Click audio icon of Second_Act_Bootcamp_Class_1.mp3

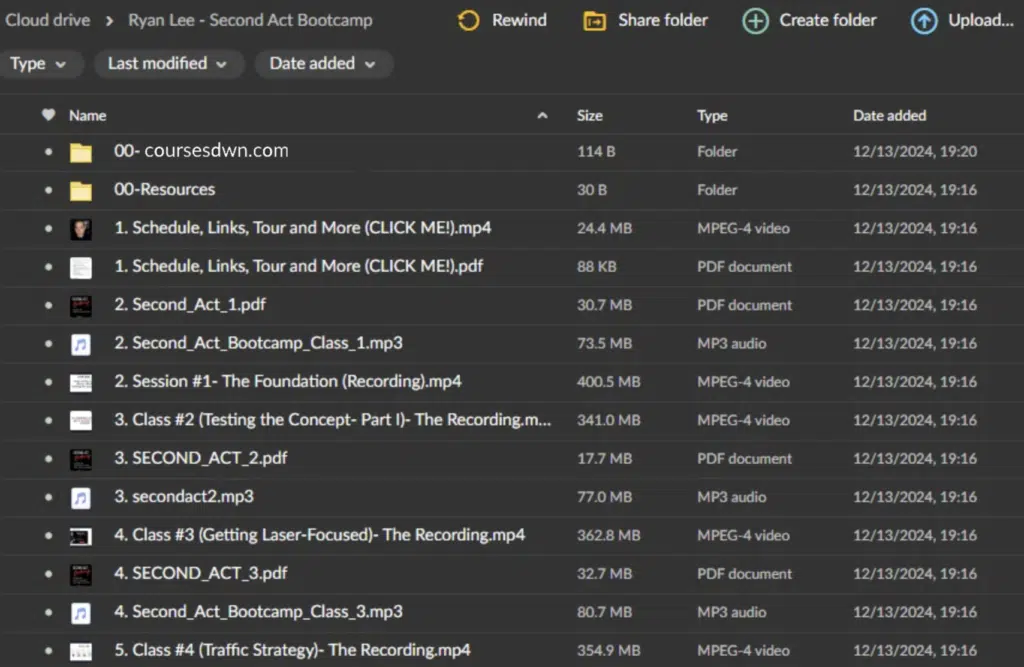click(x=81, y=344)
